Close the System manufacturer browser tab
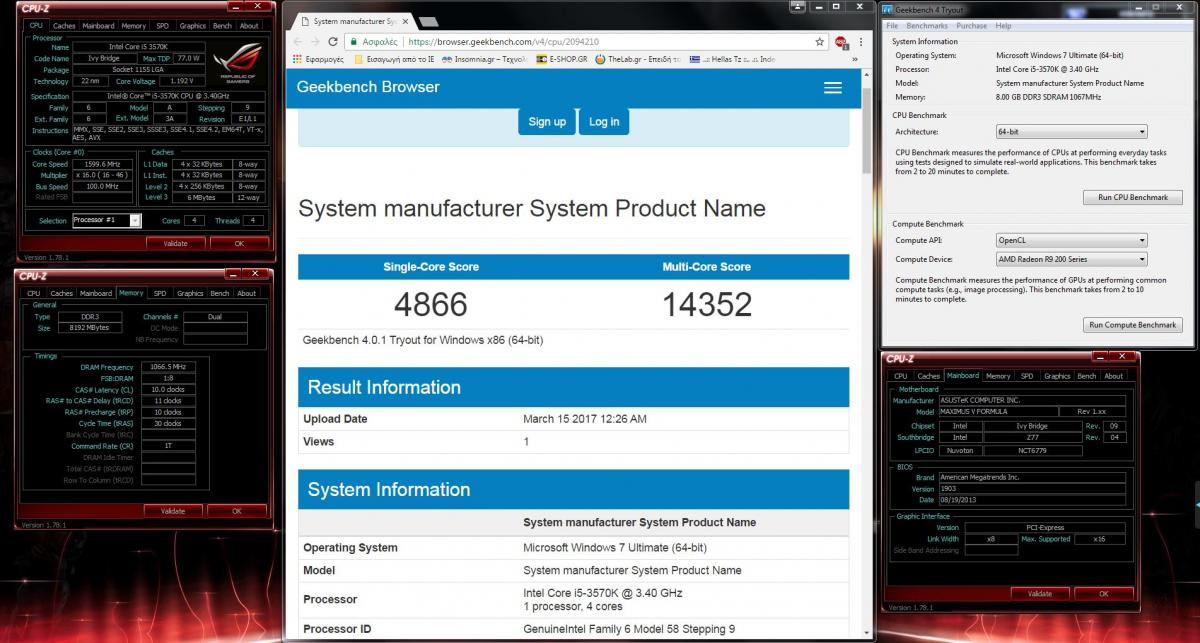This screenshot has height=643, width=1200. click(403, 20)
